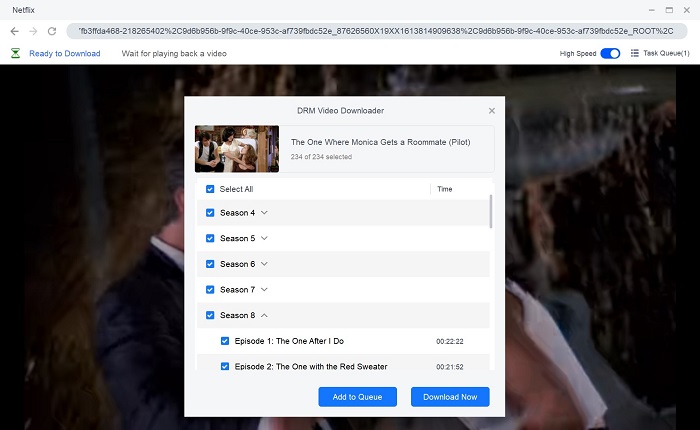
Task: Click the 00:22:22 duration value
Action: [x=450, y=342]
